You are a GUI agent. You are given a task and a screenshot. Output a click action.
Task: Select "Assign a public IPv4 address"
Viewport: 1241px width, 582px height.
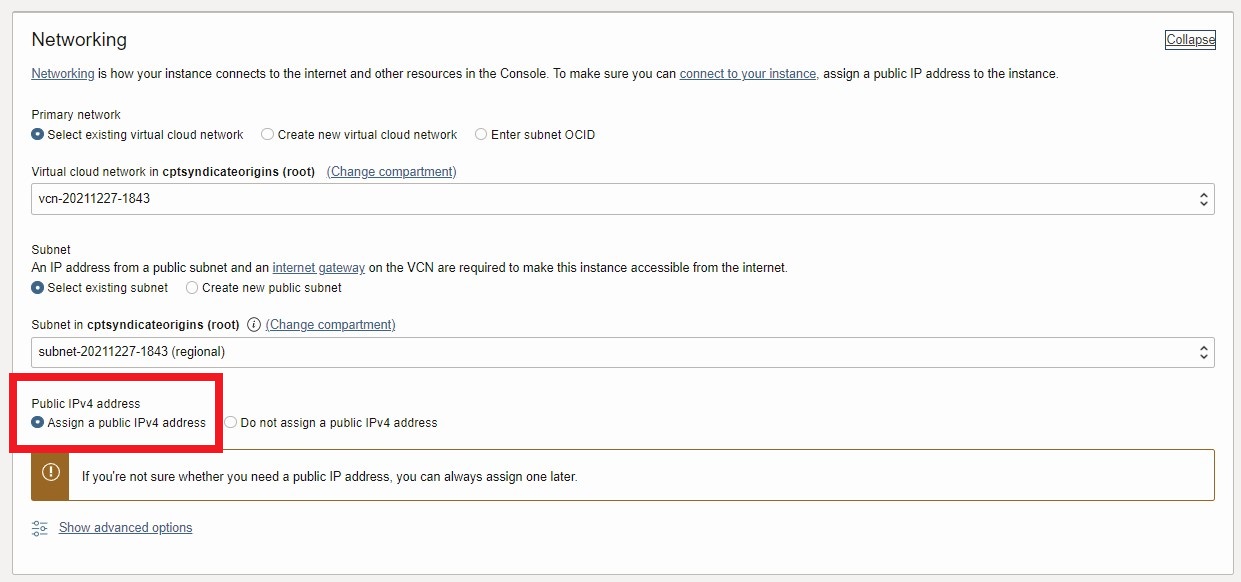tap(37, 422)
